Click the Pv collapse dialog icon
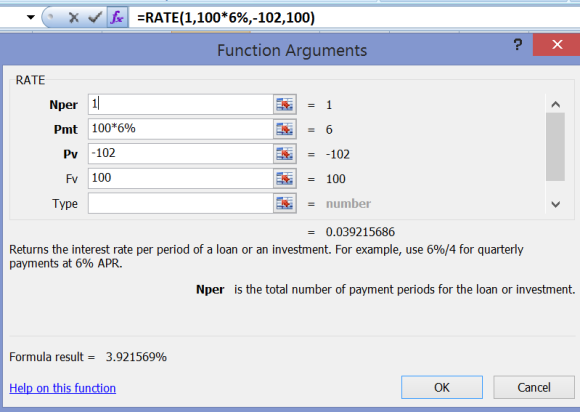The image size is (580, 412). [x=284, y=154]
